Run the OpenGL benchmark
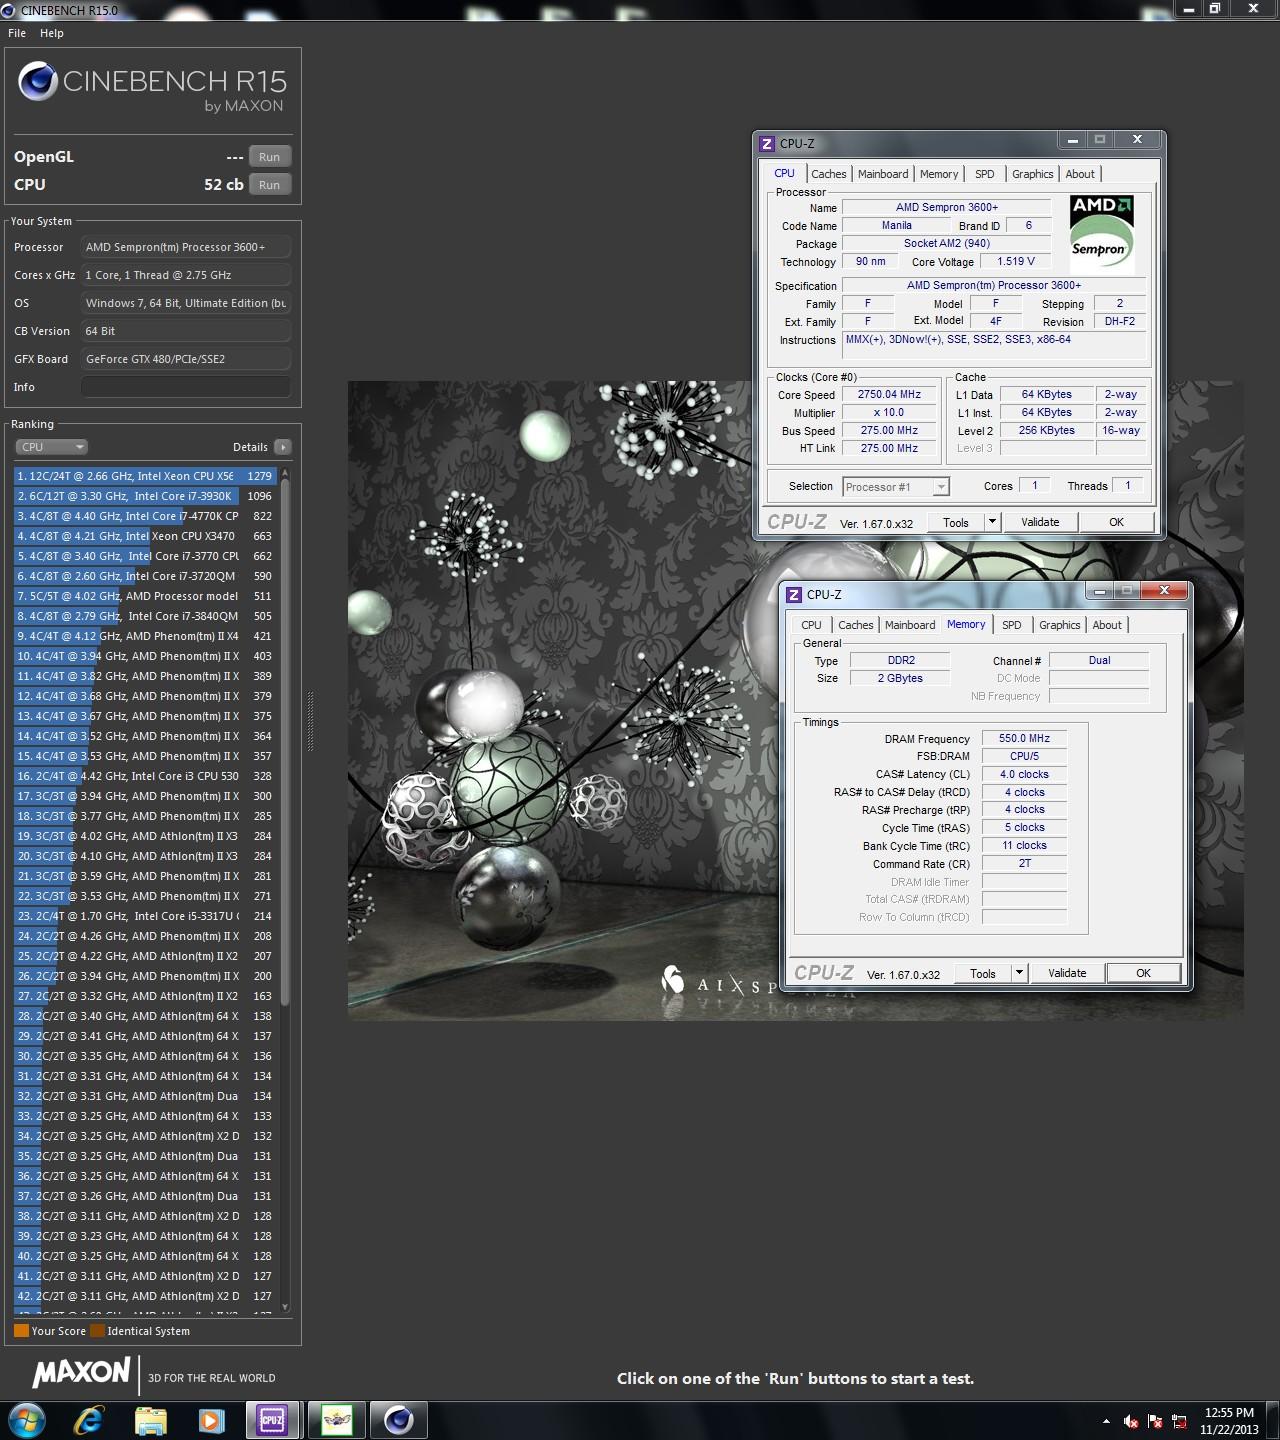1280x1440 pixels. (270, 157)
